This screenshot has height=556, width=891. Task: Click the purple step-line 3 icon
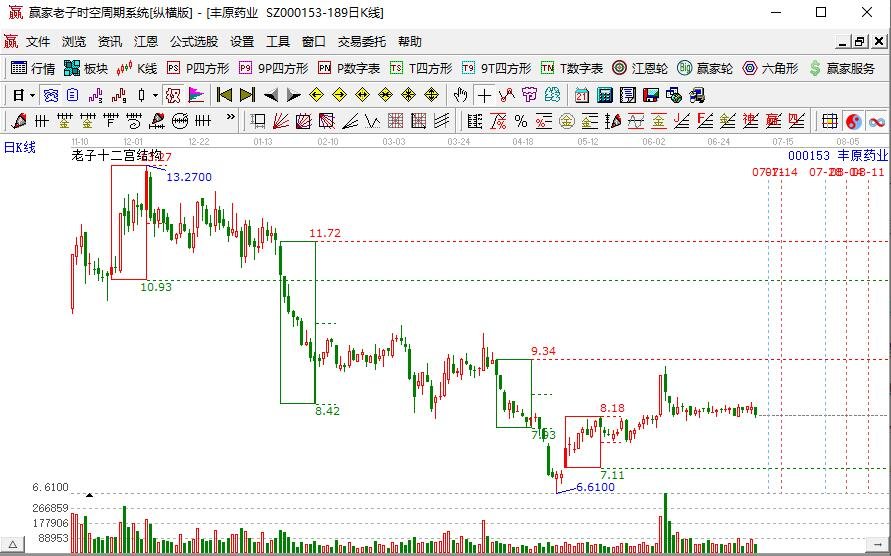pyautogui.click(x=95, y=96)
